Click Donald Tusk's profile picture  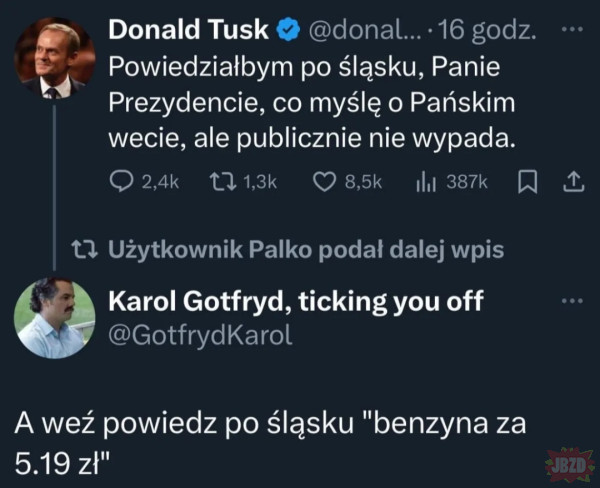(x=54, y=58)
